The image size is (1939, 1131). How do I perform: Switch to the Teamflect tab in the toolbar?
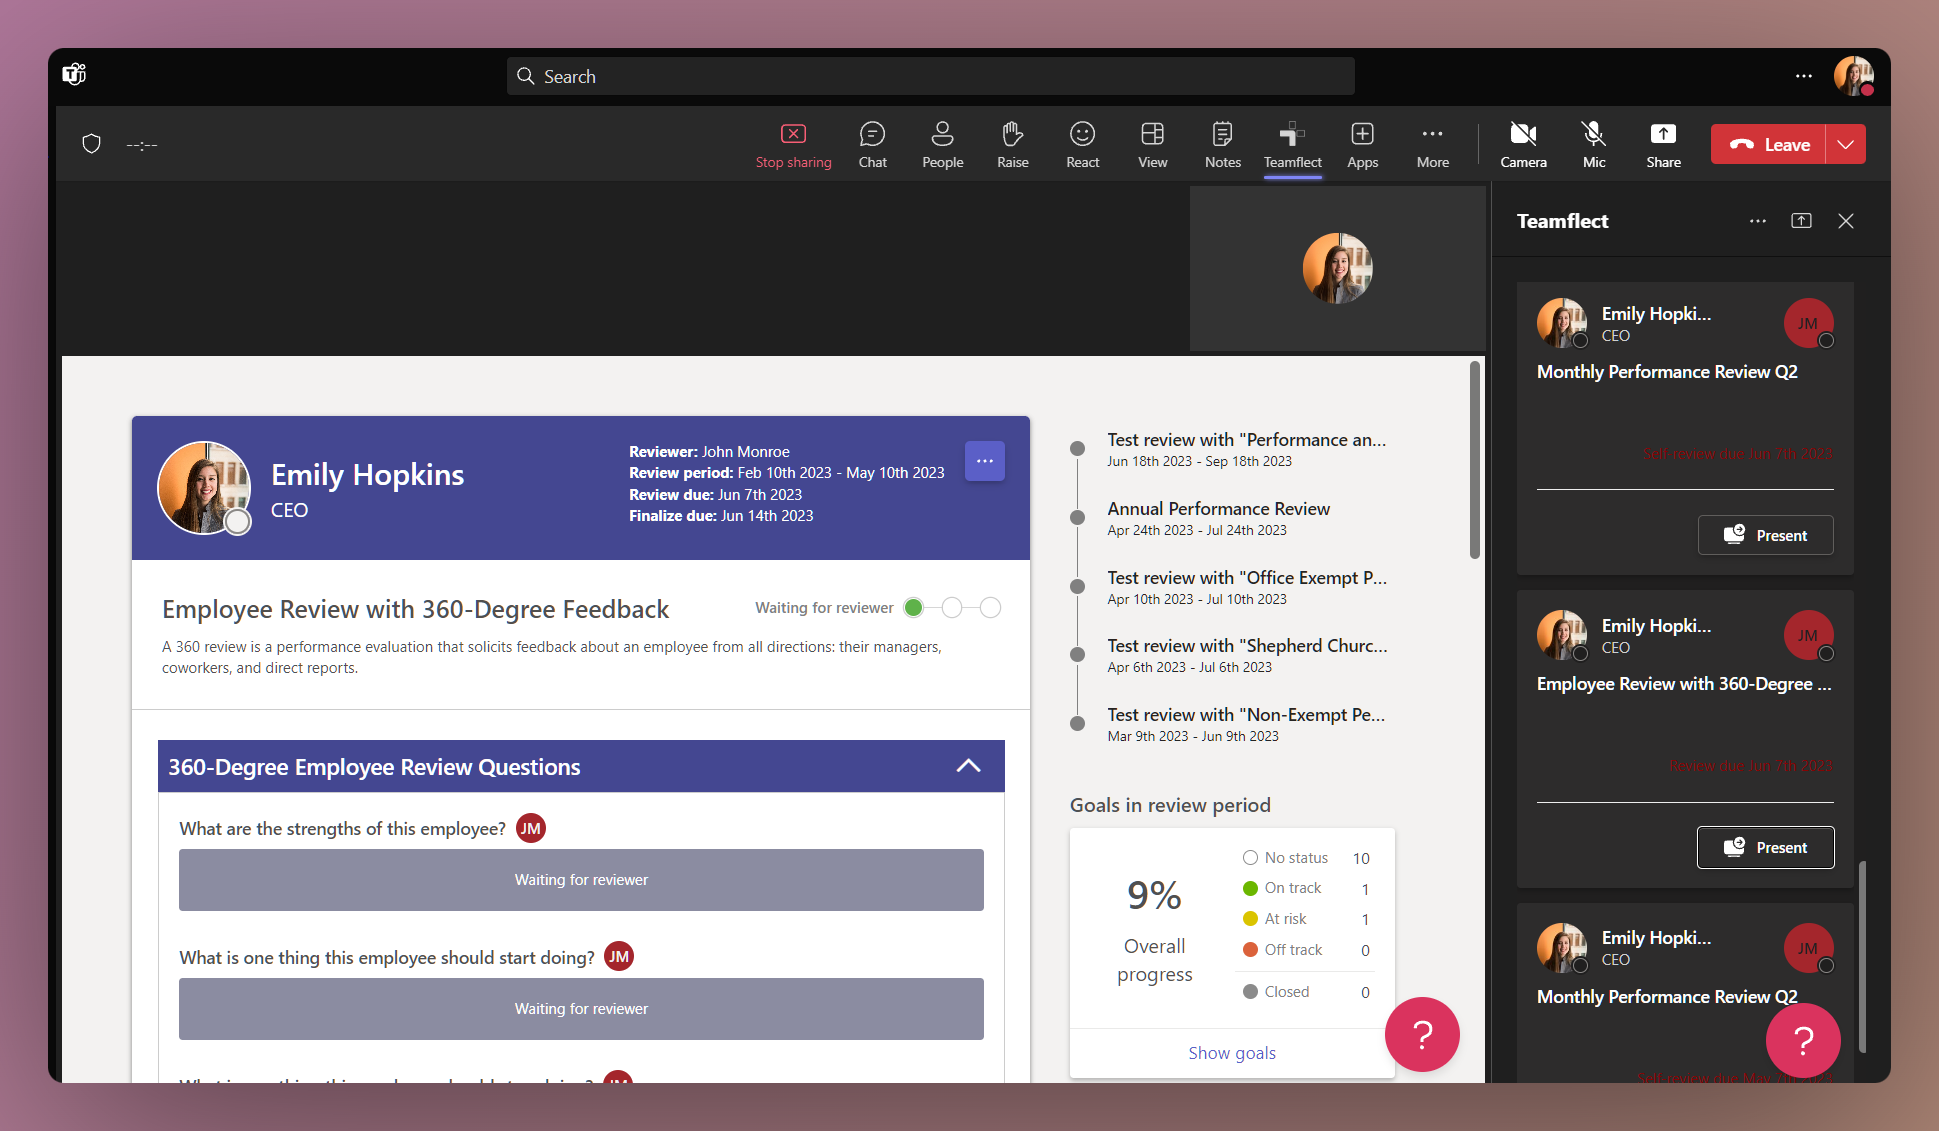1292,143
